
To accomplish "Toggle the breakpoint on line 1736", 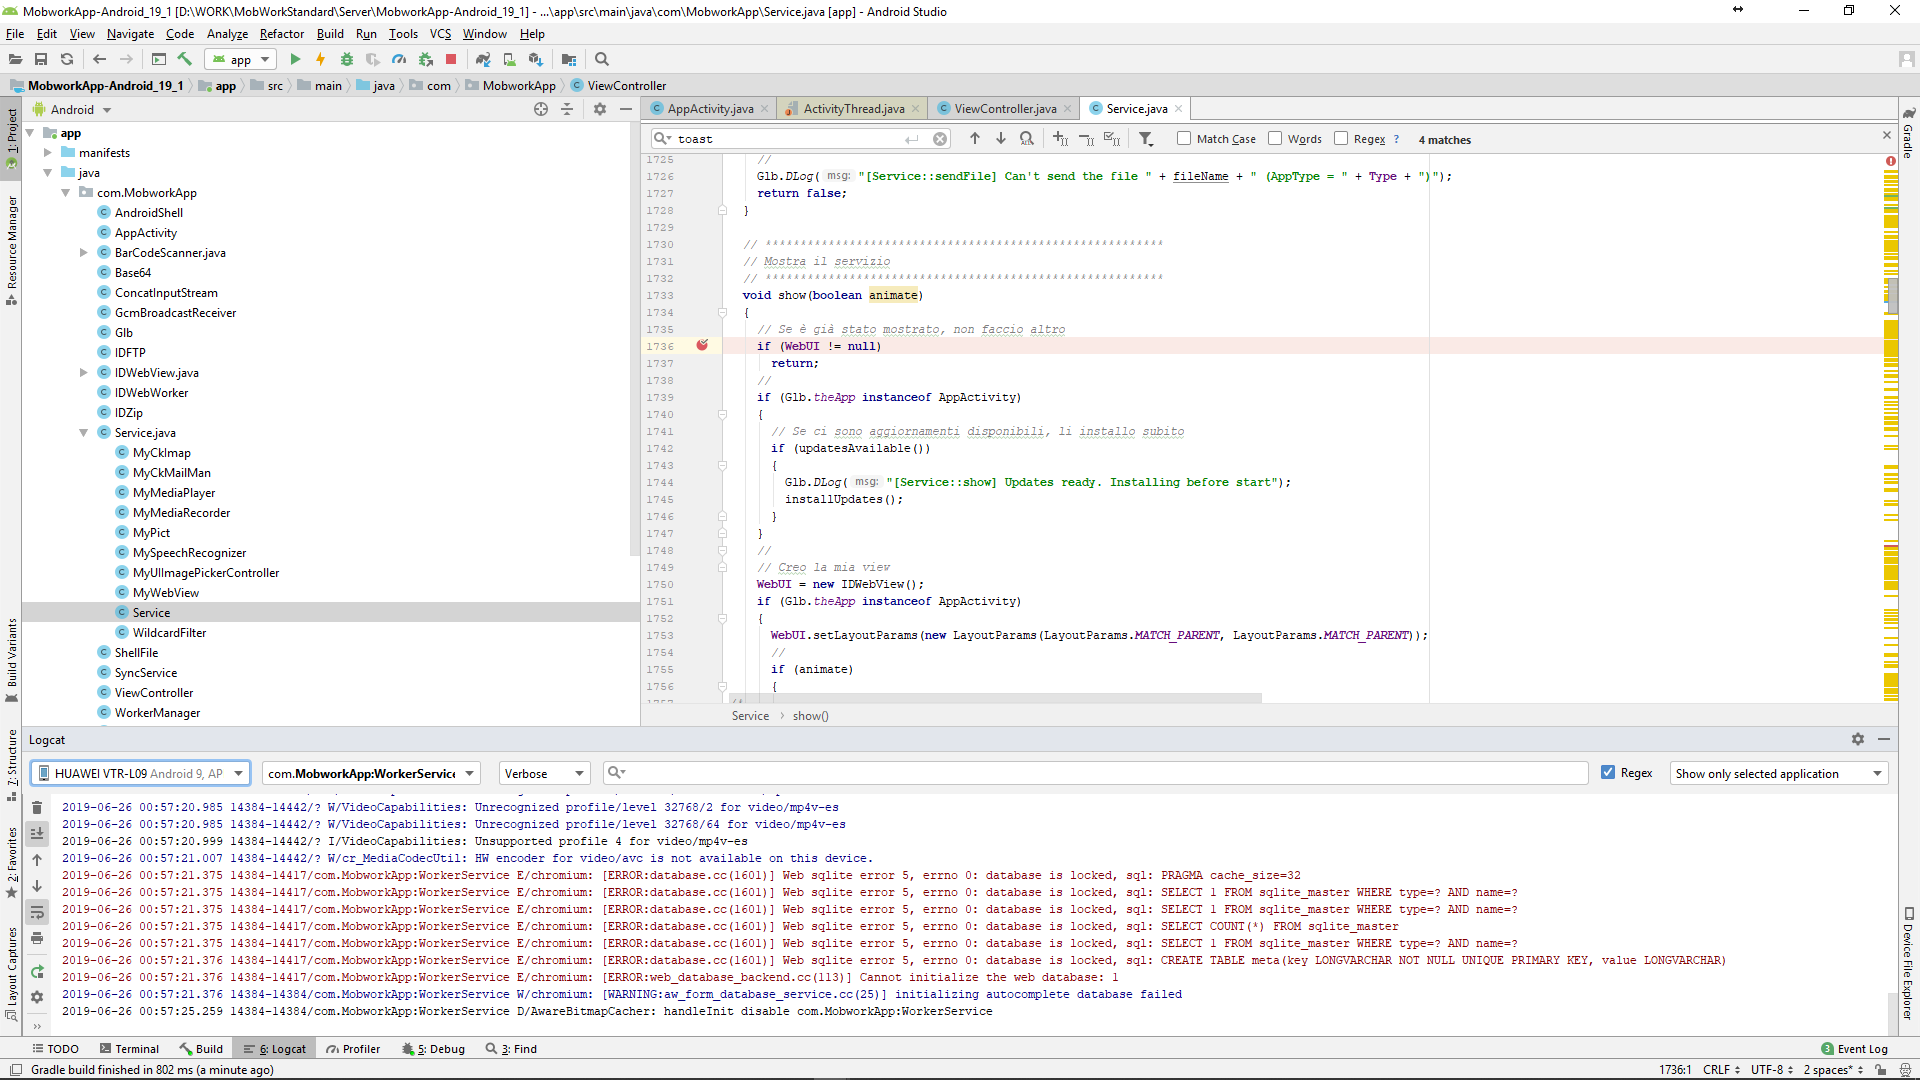I will tap(702, 345).
